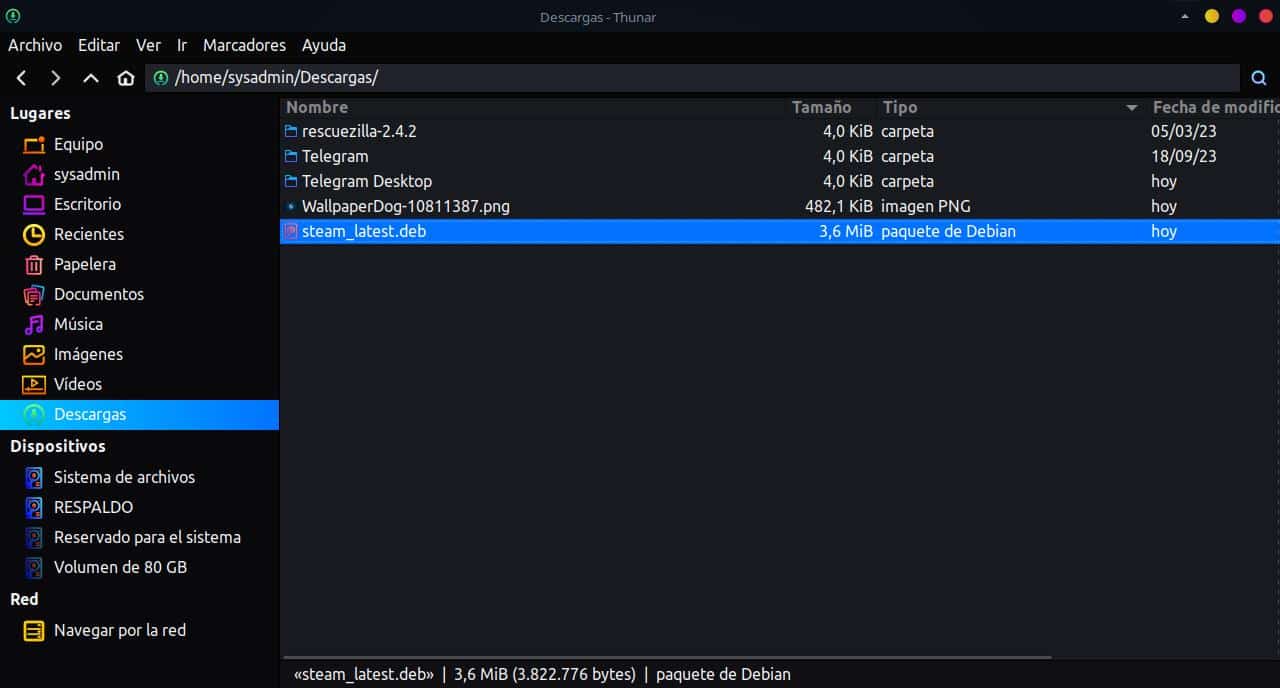Select the Equipo label in sidebar
Screen dimensions: 1280x688
pyautogui.click(x=78, y=144)
